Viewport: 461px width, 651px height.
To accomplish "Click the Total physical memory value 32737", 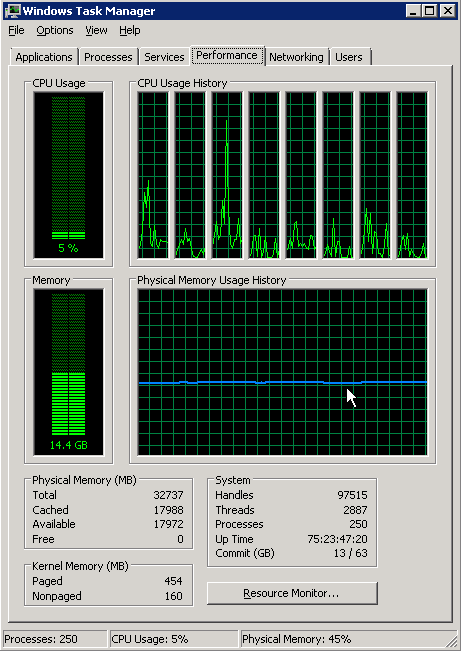I will [168, 495].
